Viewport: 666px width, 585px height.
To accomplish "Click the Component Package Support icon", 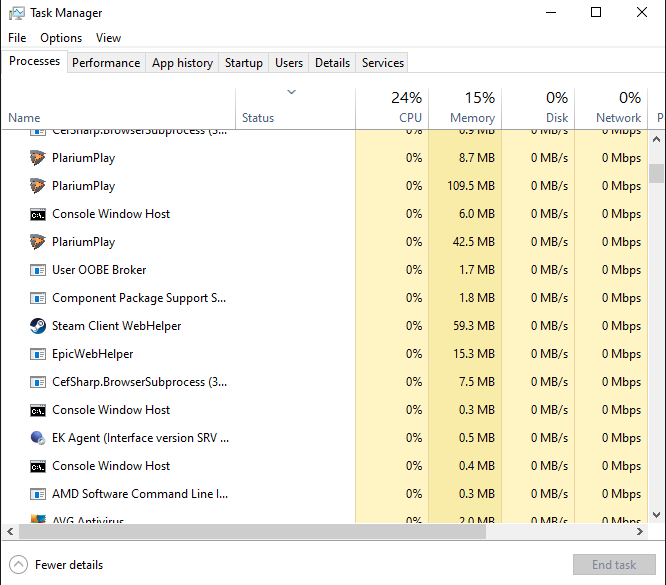I will point(37,298).
